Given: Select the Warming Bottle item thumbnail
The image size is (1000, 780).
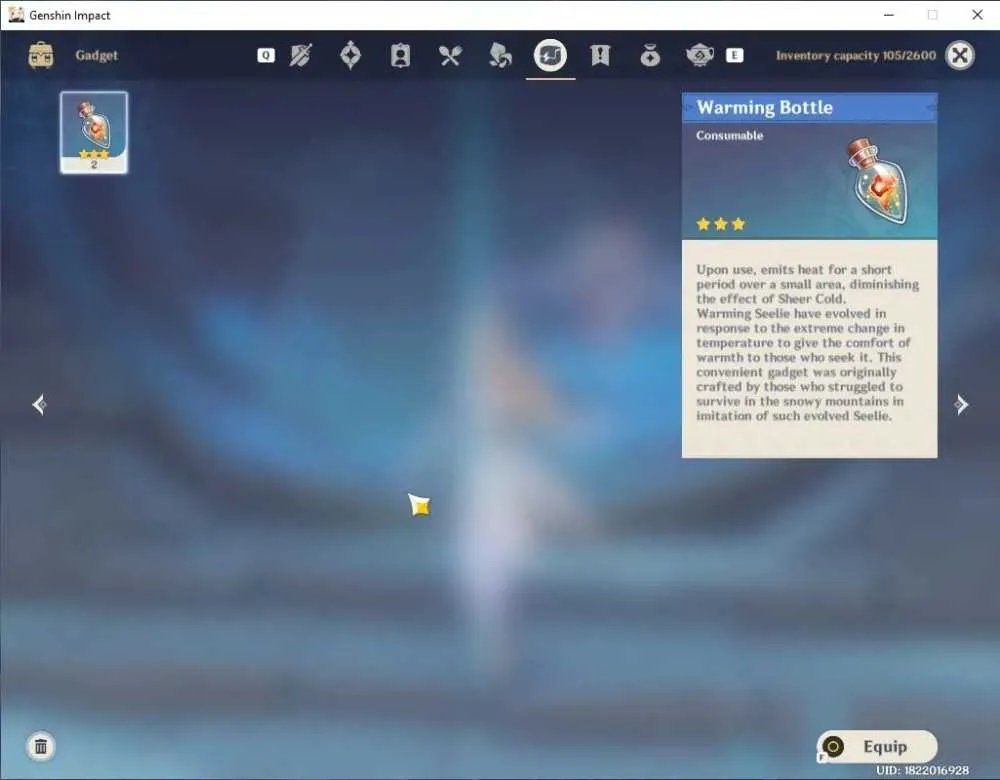Looking at the screenshot, I should point(94,132).
